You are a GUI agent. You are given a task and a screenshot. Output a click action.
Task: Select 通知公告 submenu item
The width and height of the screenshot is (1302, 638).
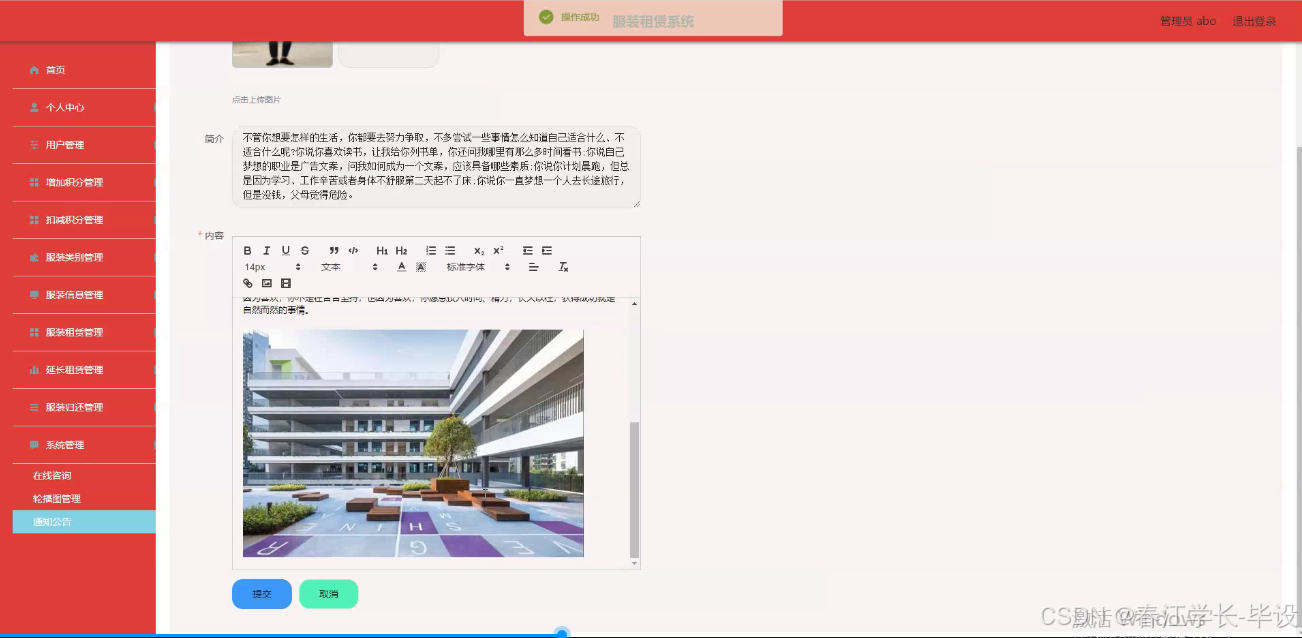tap(84, 522)
